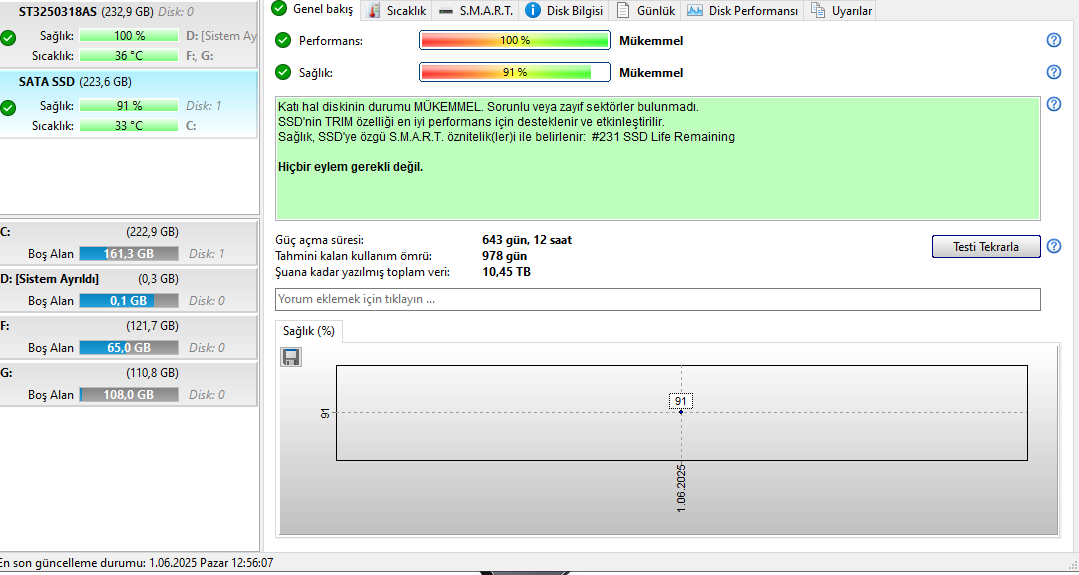Click the green check icon next to Sağlık label
1079x575 pixels.
pyautogui.click(x=283, y=72)
